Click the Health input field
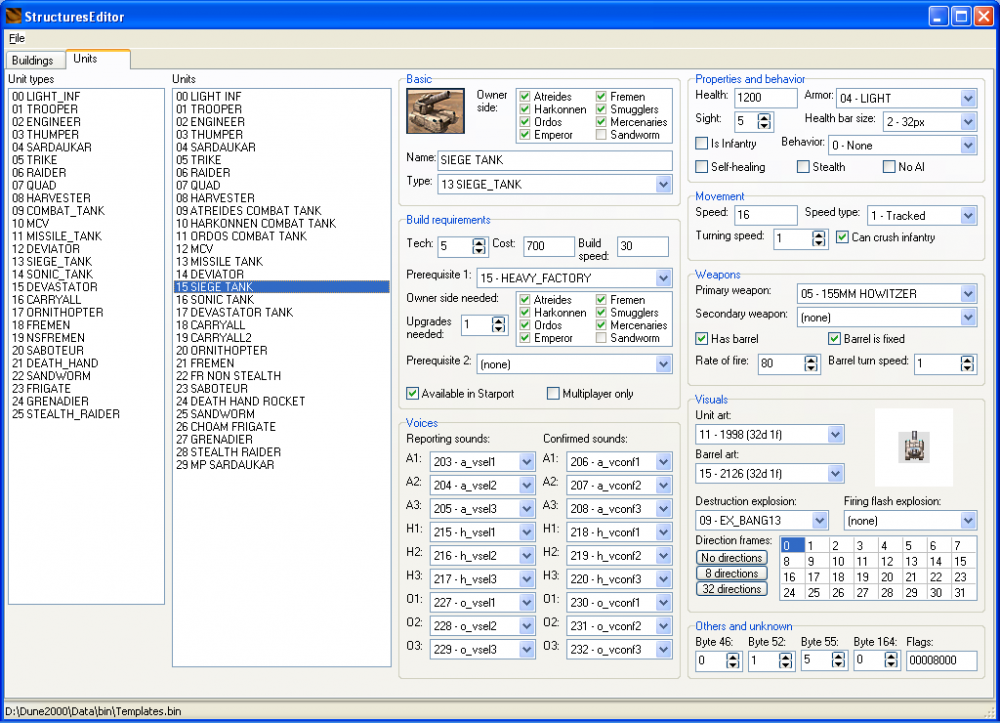Viewport: 1000px width, 723px height. [765, 98]
